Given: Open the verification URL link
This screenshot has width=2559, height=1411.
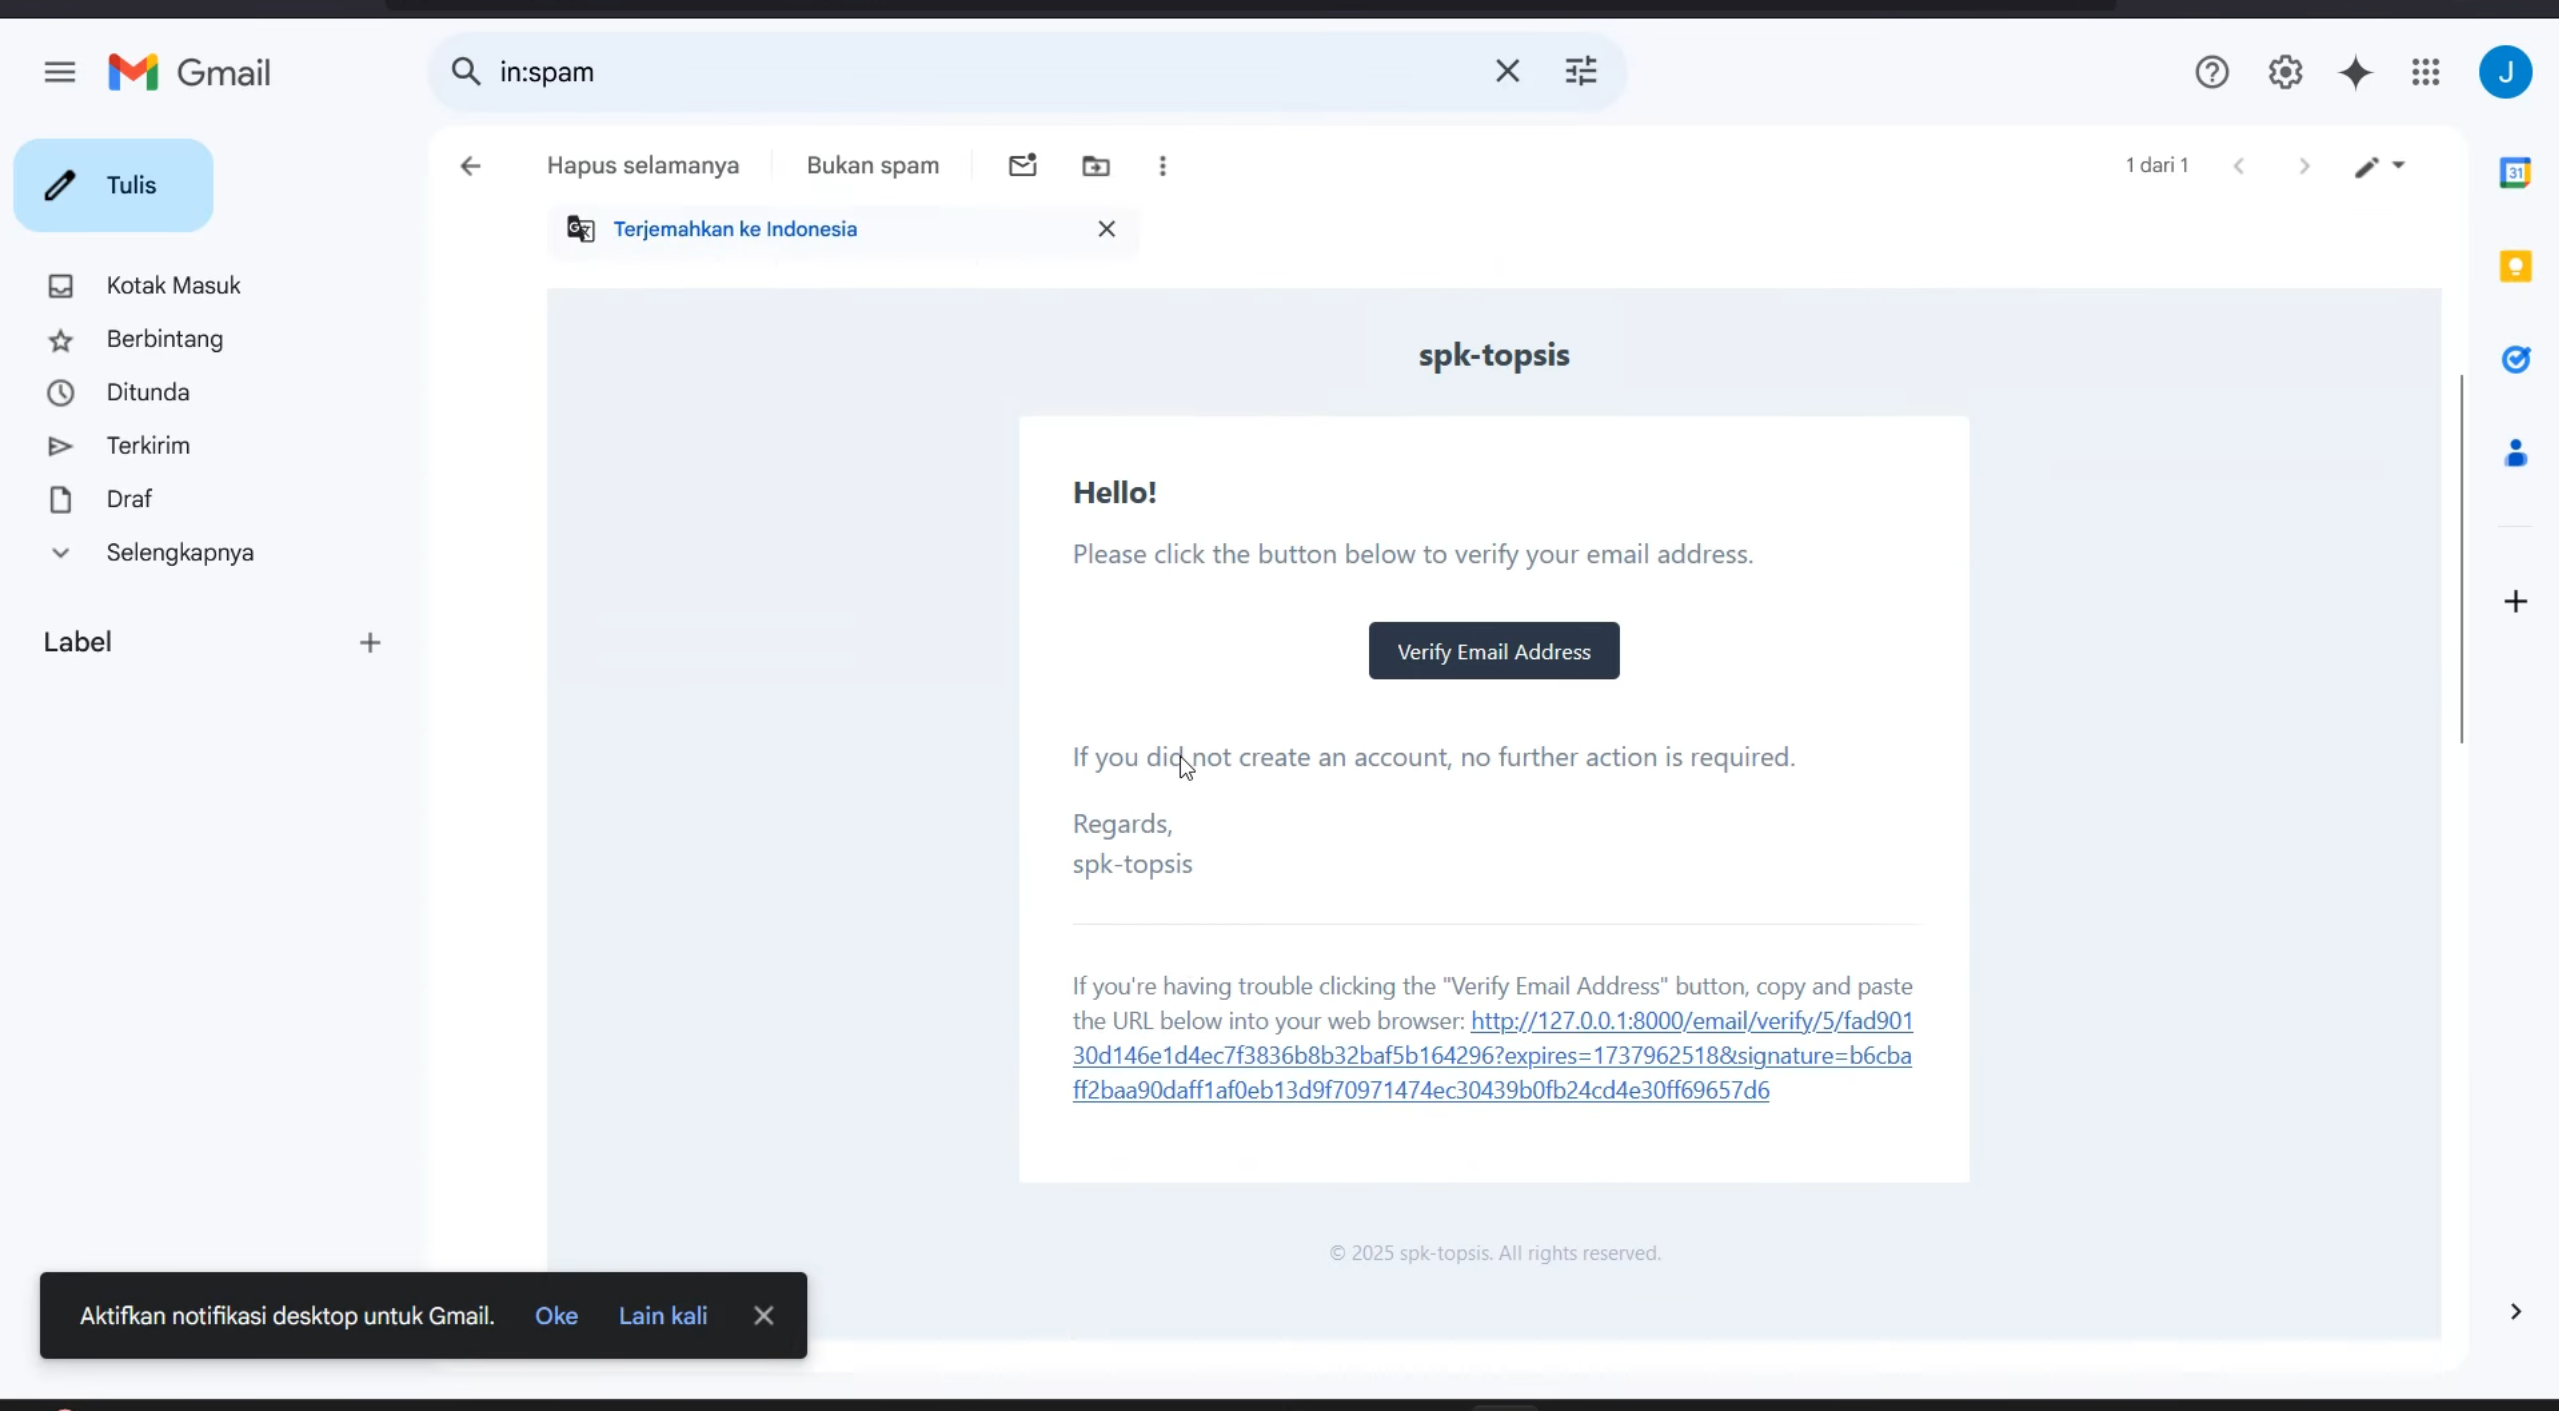Looking at the screenshot, I should (1492, 1055).
